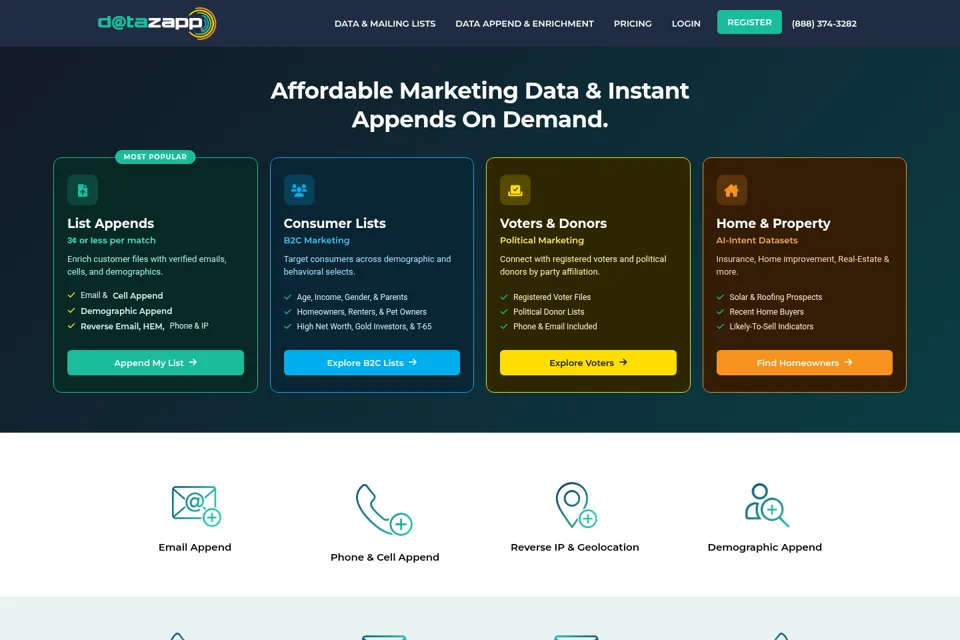Open Data Append & Enrichment menu
Image resolution: width=960 pixels, height=640 pixels.
pyautogui.click(x=524, y=24)
